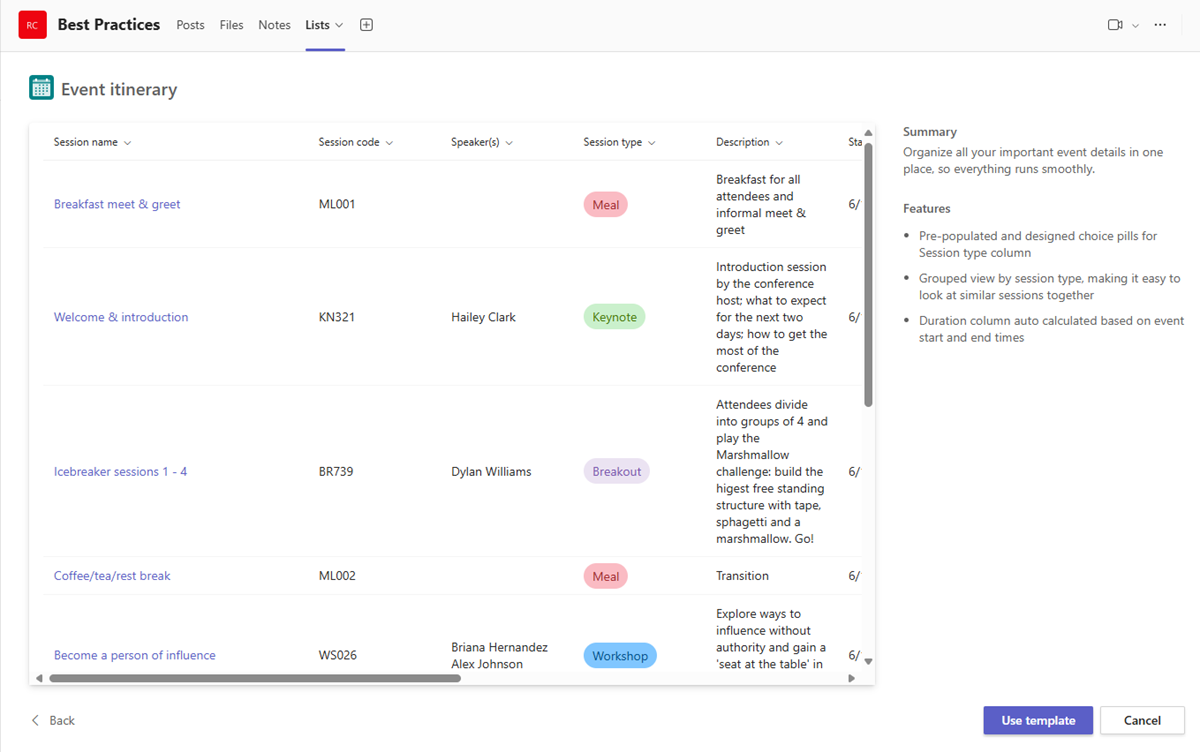Click the red RC team avatar icon
The height and width of the screenshot is (752, 1200).
tap(33, 25)
